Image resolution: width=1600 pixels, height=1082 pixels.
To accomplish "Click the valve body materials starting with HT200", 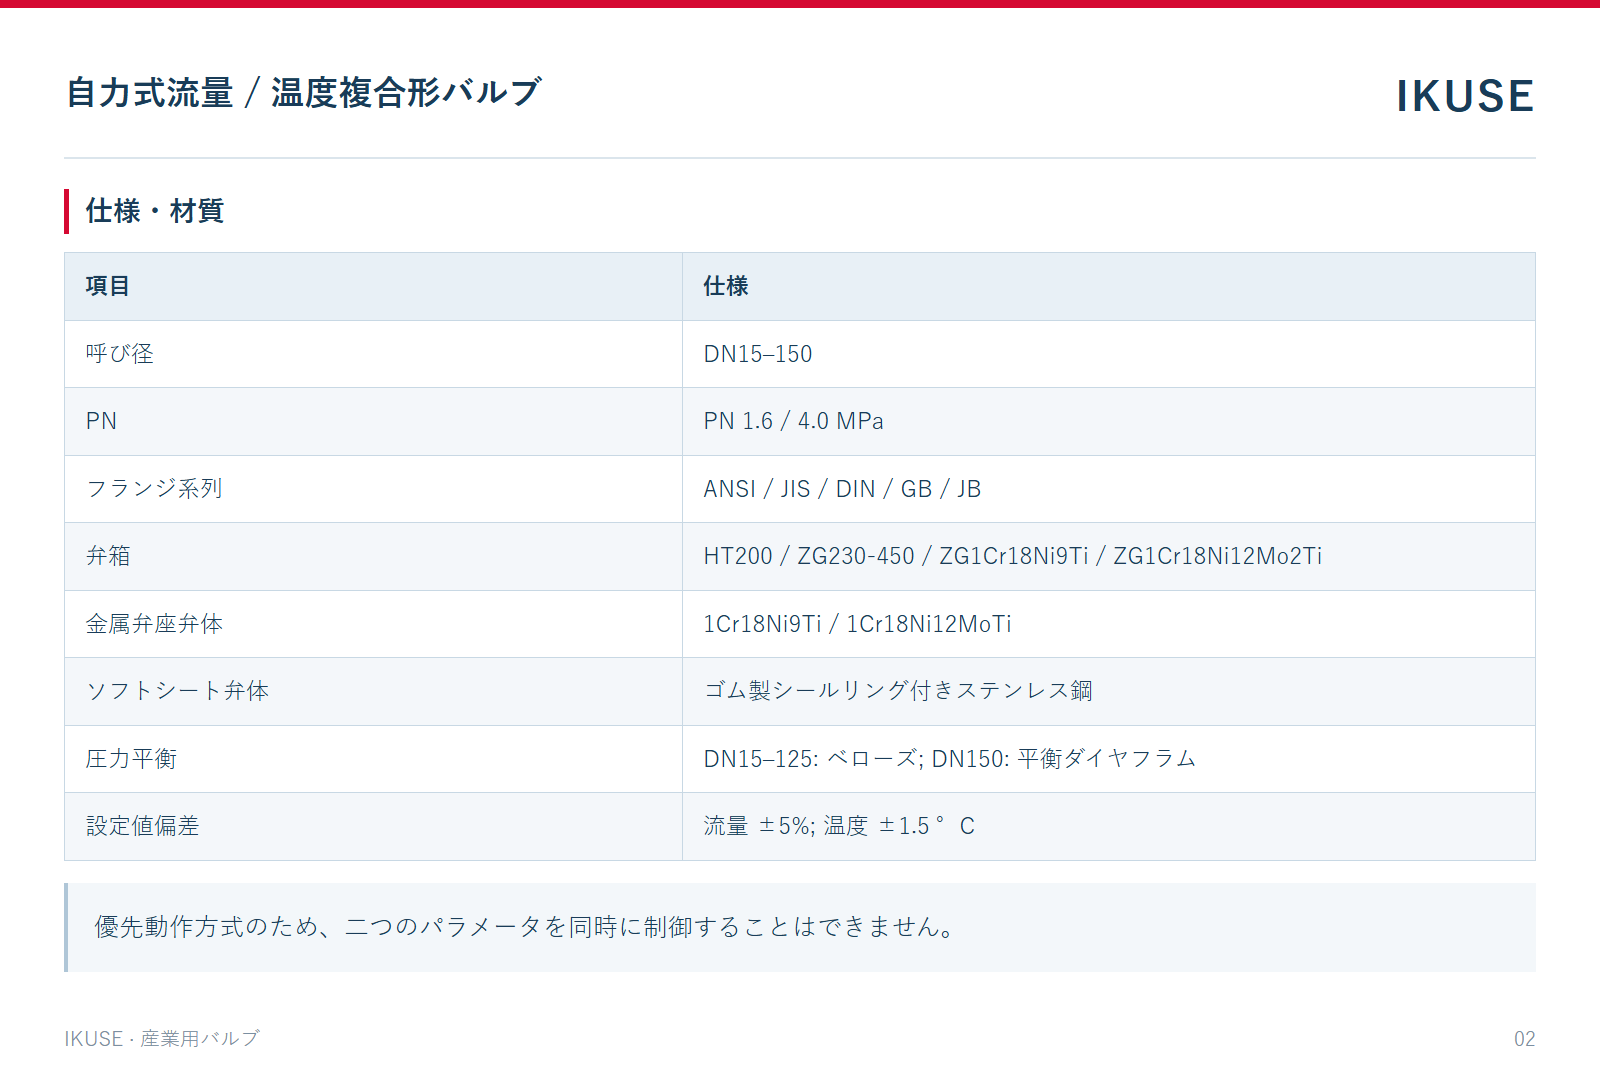I will click(x=1013, y=556).
